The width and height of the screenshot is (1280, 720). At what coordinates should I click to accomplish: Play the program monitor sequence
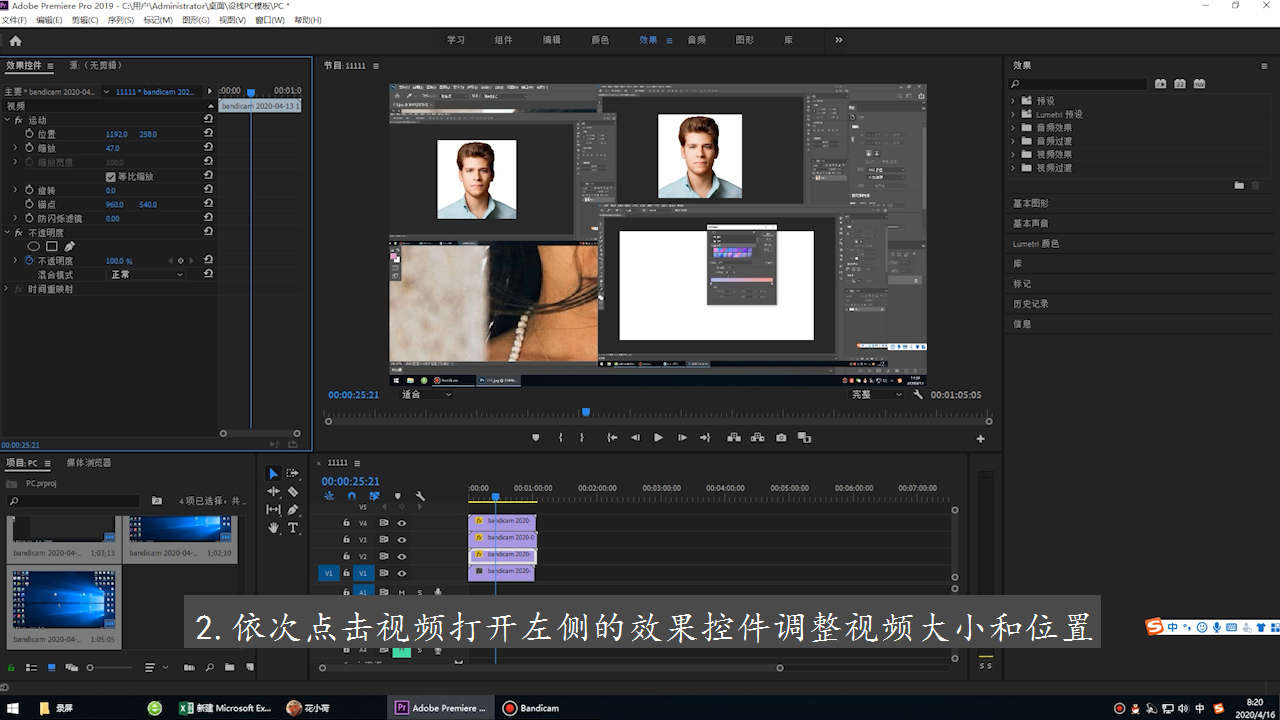[658, 437]
